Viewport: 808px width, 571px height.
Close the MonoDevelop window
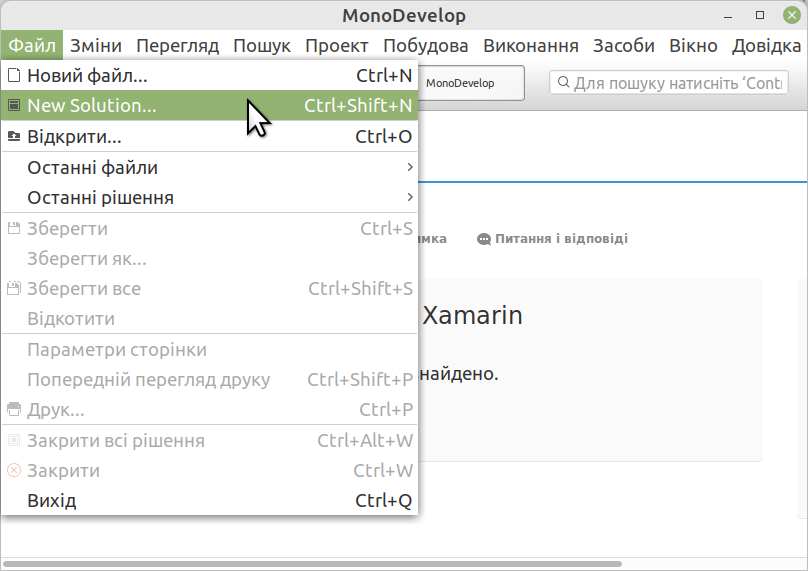[792, 15]
